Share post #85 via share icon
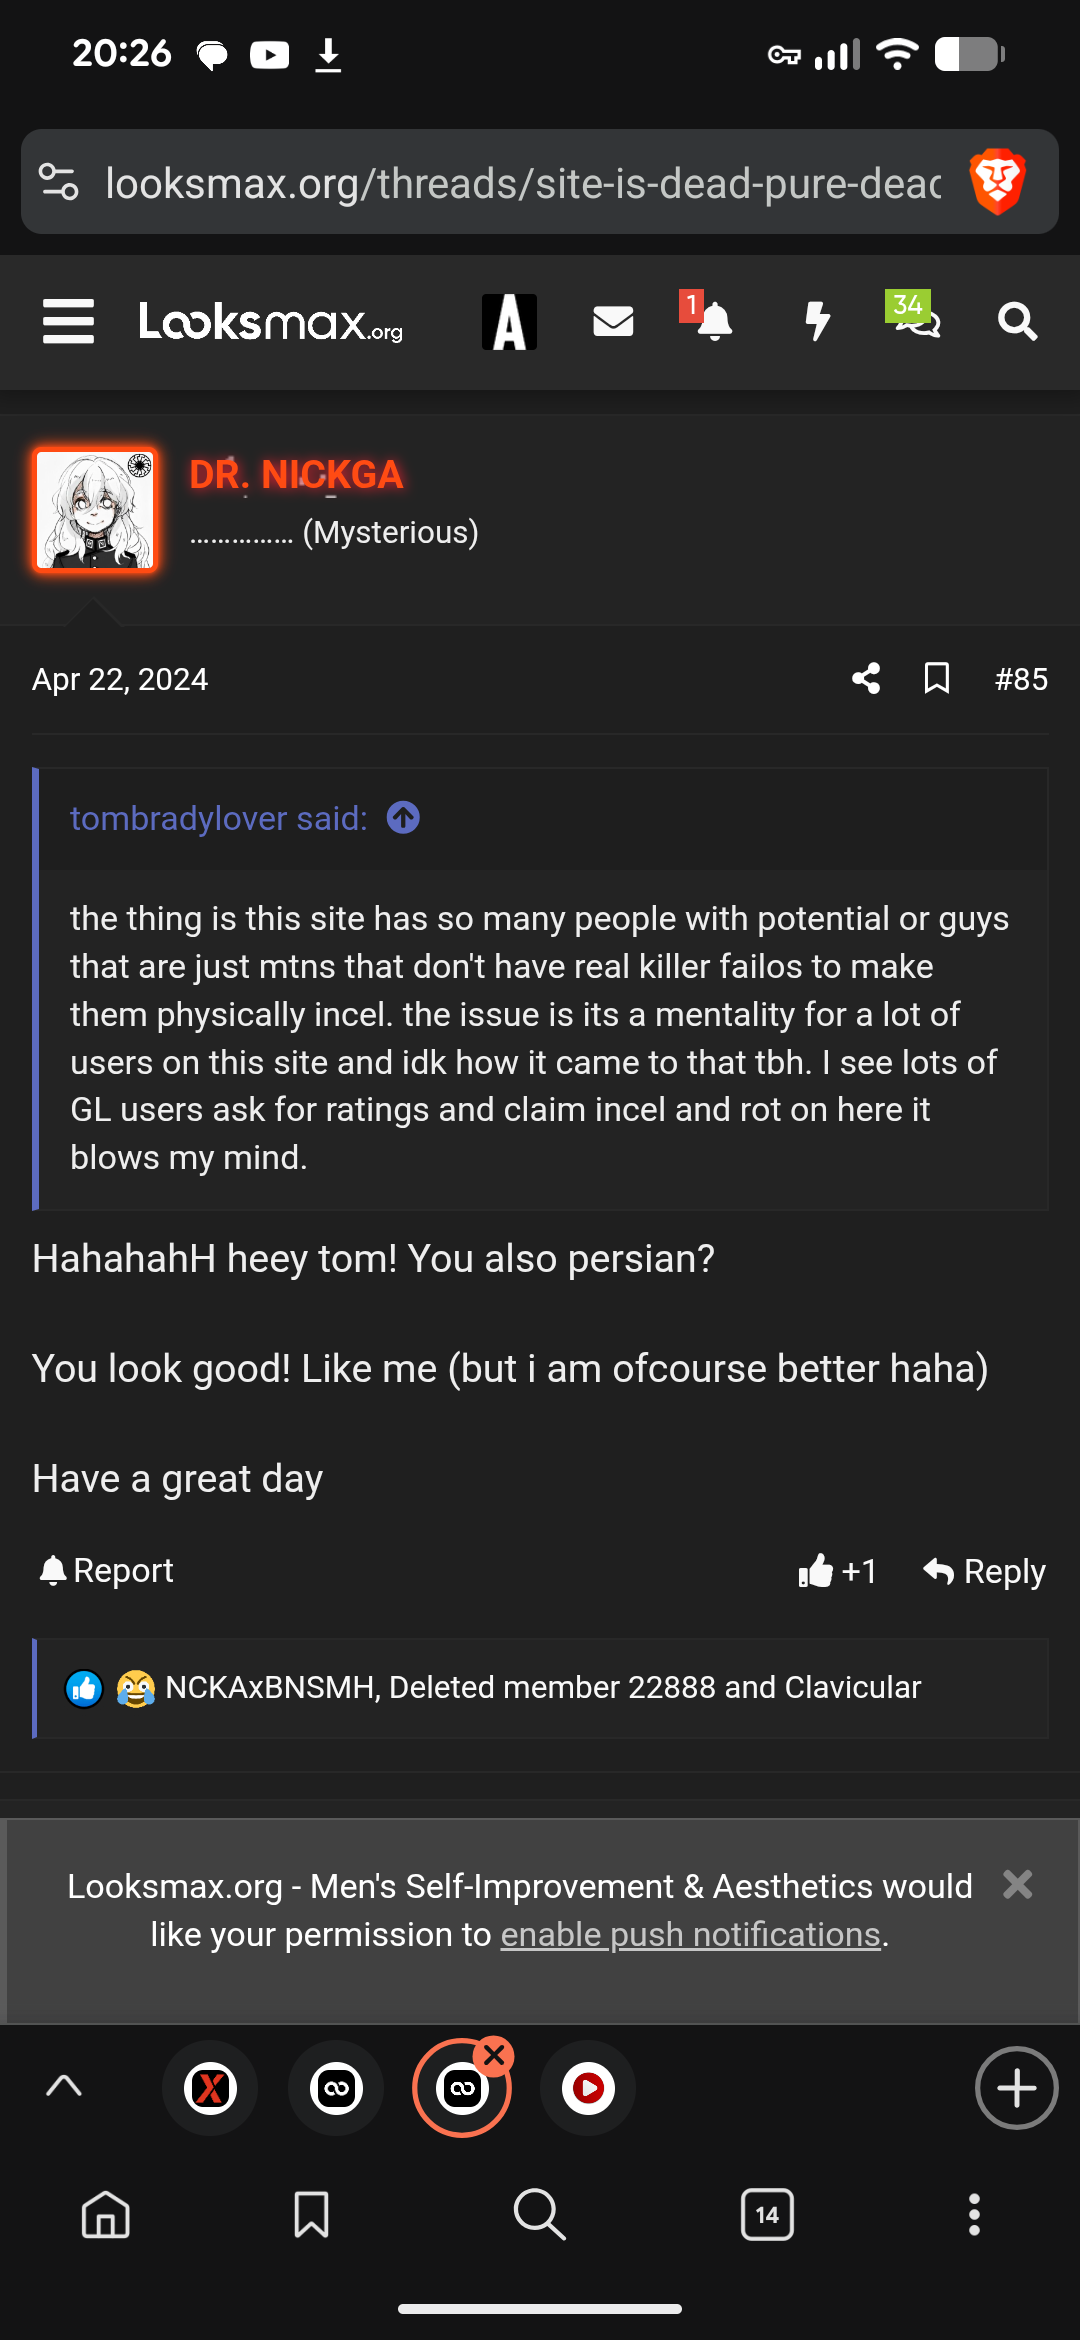Viewport: 1080px width, 2340px height. coord(866,679)
